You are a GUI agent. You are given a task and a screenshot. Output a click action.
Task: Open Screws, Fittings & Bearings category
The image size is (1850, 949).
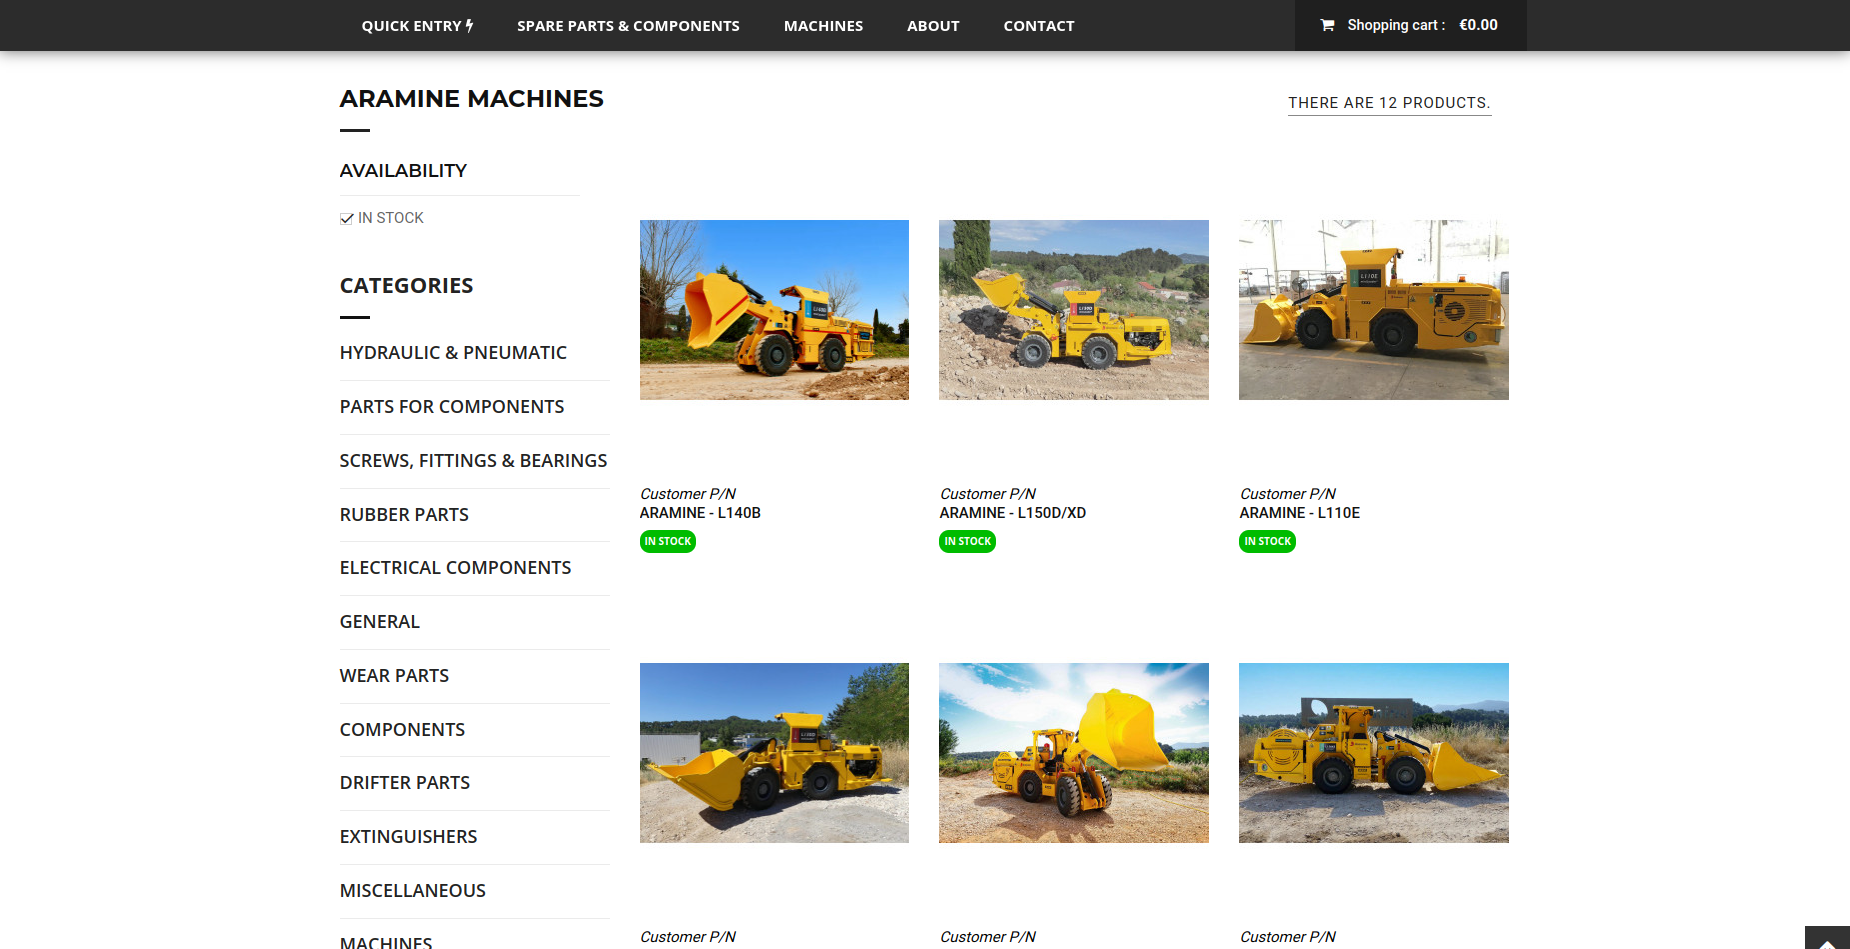pos(473,461)
